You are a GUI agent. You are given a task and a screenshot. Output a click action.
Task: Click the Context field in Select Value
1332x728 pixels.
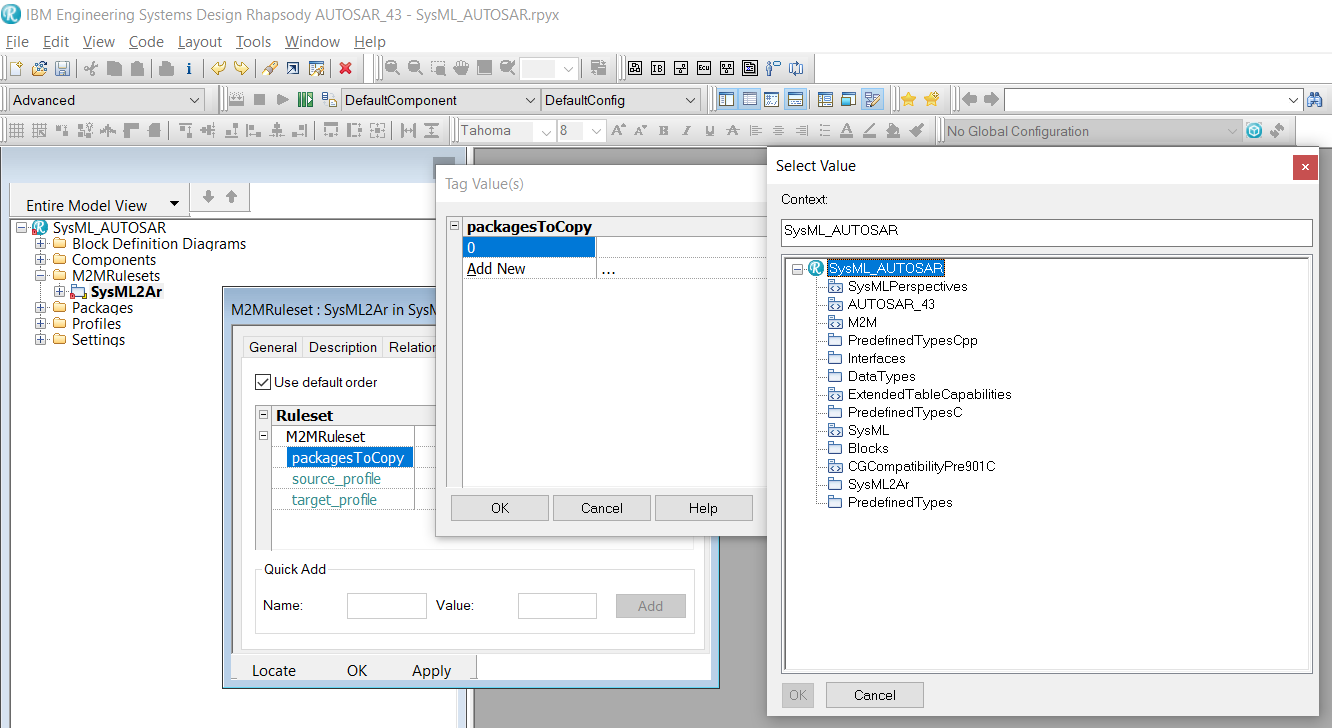point(1046,231)
